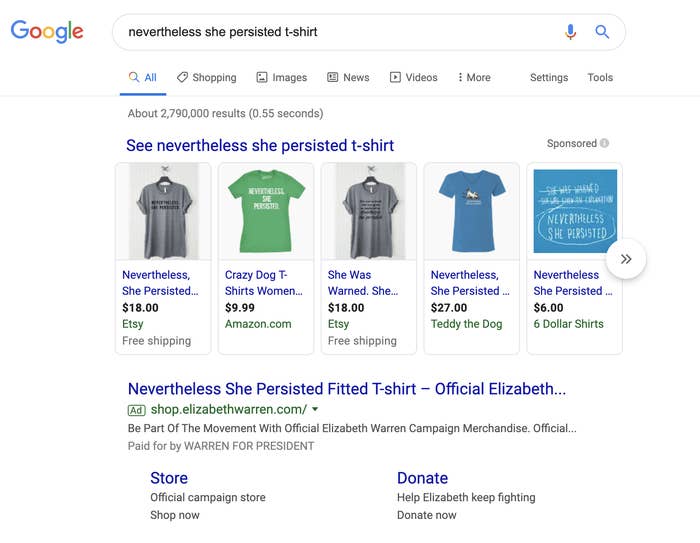The width and height of the screenshot is (700, 543).
Task: Click the $6.00 price
Action: [x=548, y=308]
